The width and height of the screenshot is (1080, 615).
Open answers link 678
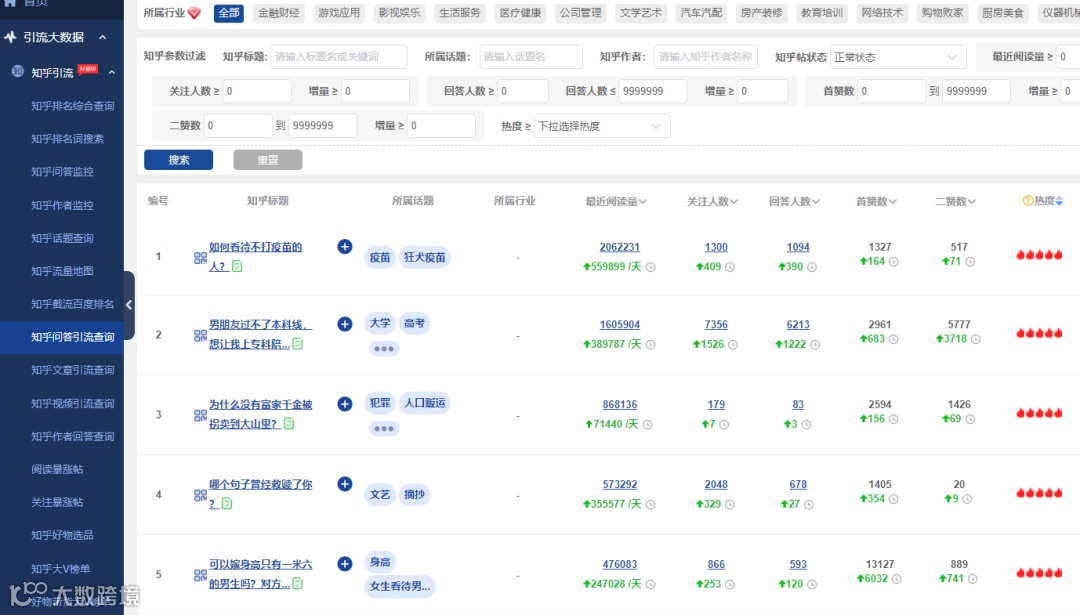798,485
